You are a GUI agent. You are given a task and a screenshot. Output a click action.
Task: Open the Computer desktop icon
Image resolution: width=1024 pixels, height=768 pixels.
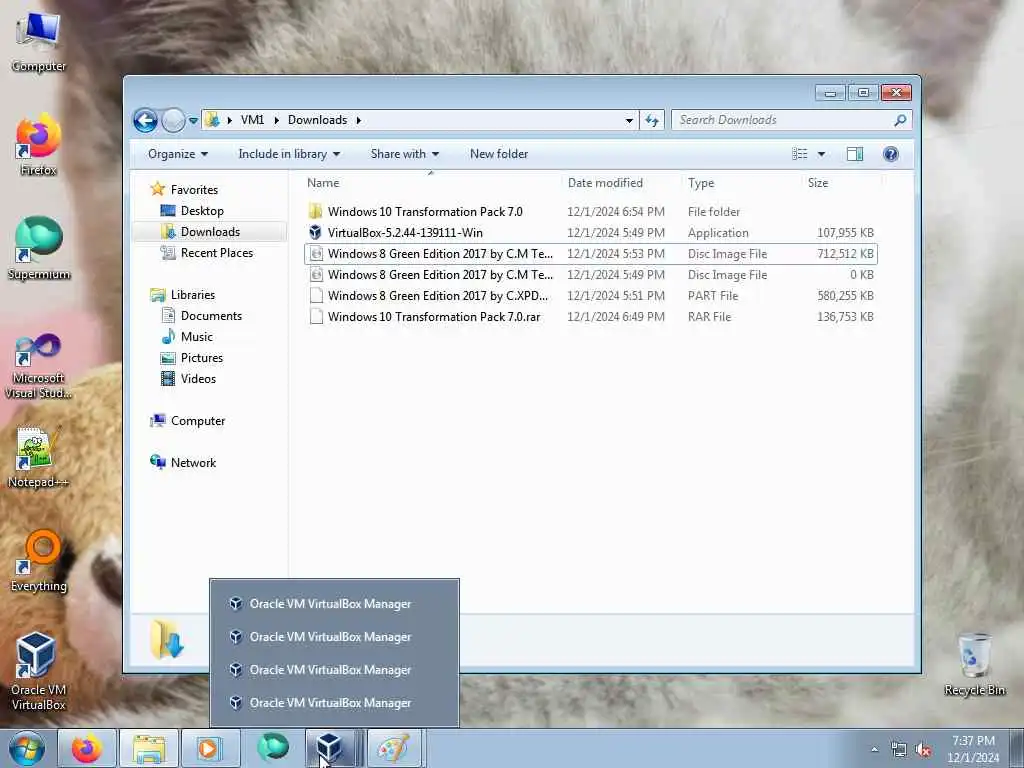38,42
